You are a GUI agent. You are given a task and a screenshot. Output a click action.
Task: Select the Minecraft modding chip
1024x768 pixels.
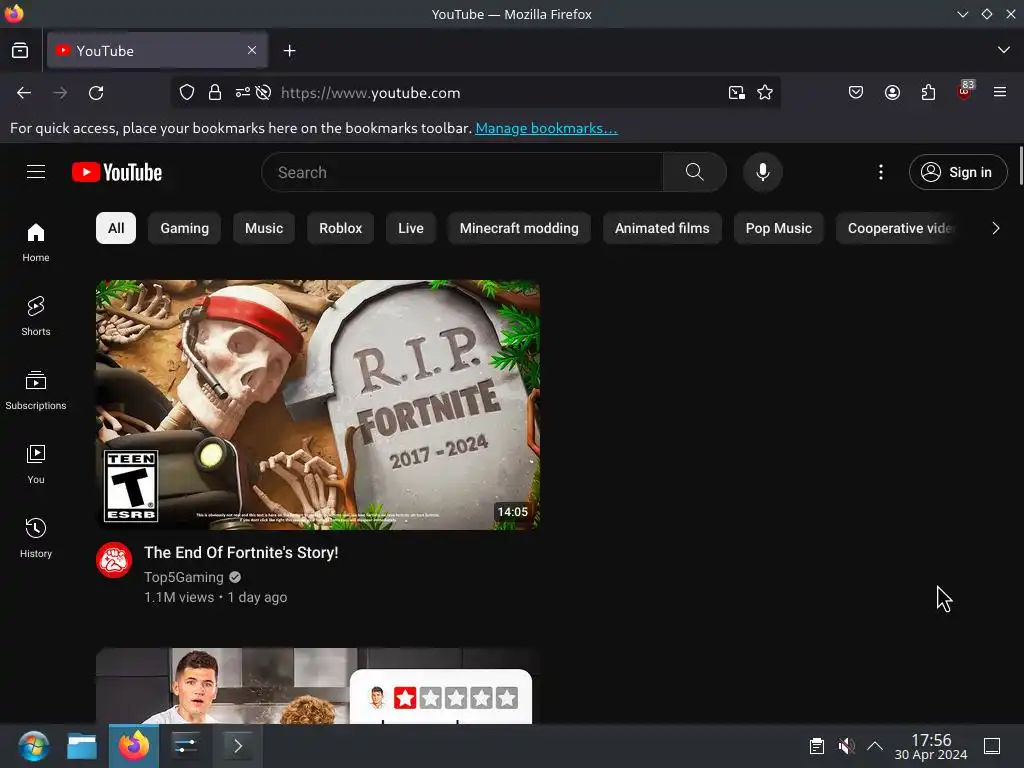click(519, 228)
